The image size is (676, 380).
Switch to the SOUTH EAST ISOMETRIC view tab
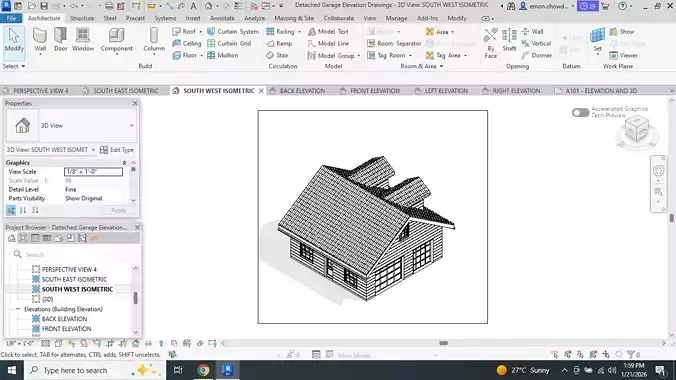tap(125, 91)
